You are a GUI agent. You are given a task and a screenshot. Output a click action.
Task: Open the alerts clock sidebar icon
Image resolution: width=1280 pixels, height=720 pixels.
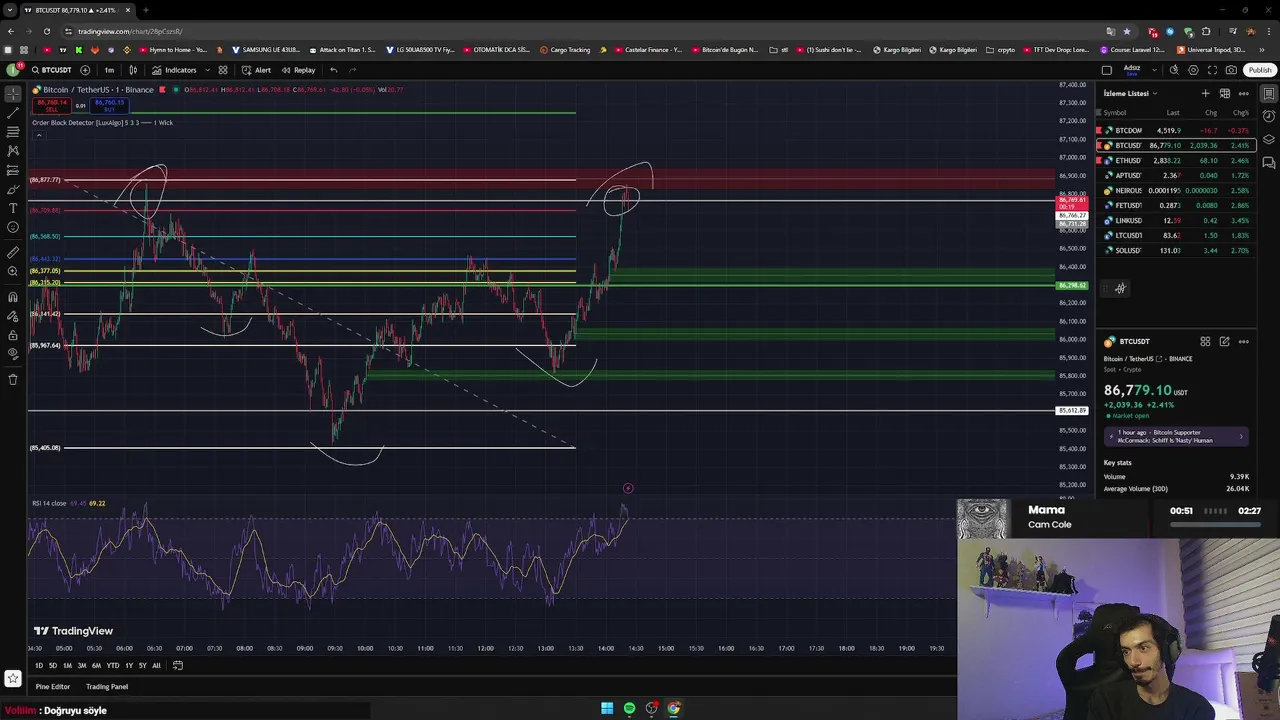pyautogui.click(x=1268, y=117)
